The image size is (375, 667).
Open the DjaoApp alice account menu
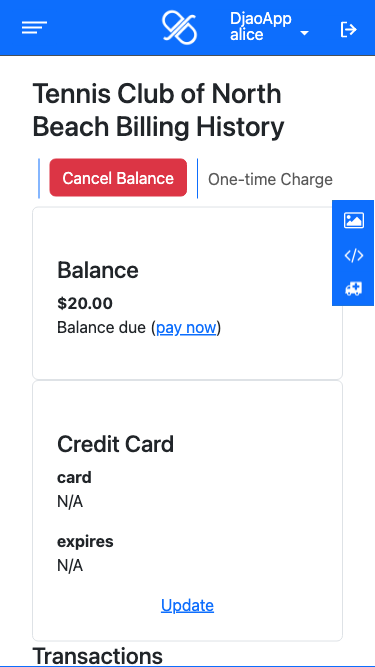click(x=269, y=27)
